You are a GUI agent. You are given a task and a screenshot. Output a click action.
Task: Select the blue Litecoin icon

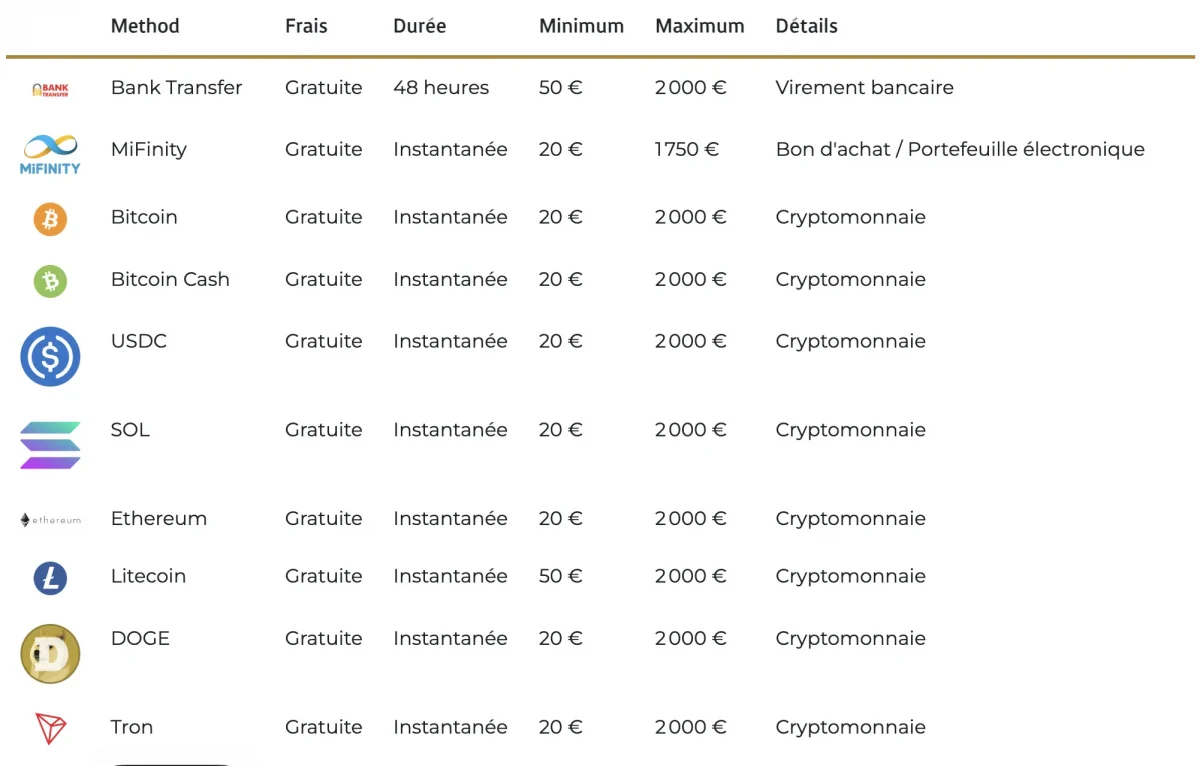pyautogui.click(x=50, y=578)
